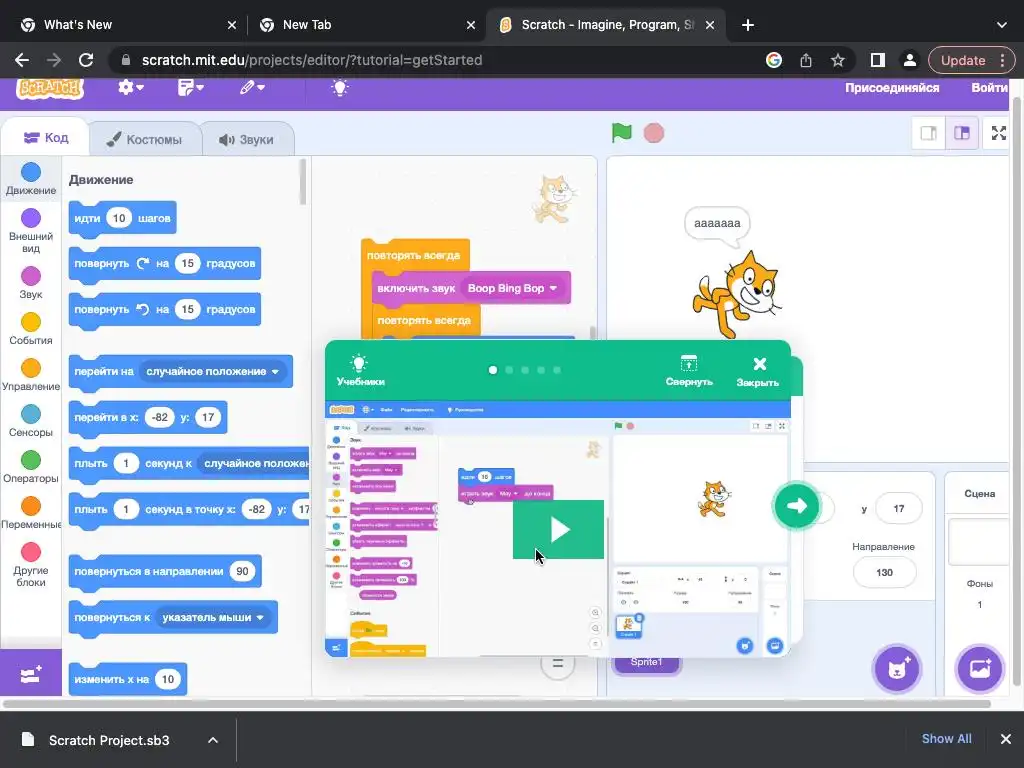
Task: Open случайное положение dropdown in перейти на block
Action: tap(212, 372)
